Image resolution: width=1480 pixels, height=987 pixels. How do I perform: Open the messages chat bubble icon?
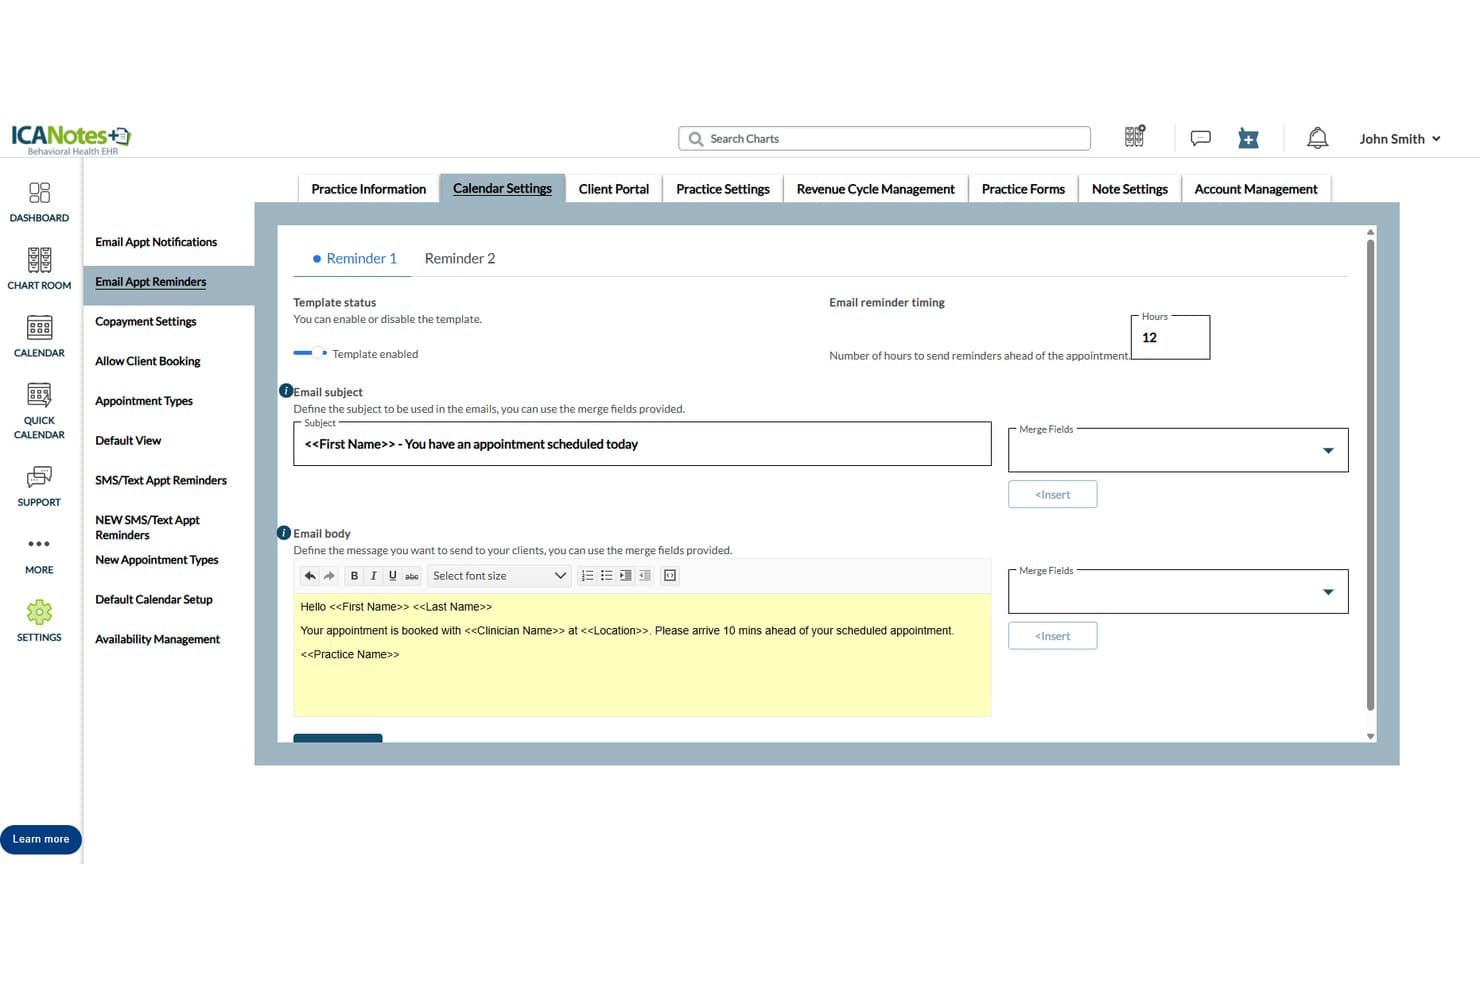(x=1201, y=138)
